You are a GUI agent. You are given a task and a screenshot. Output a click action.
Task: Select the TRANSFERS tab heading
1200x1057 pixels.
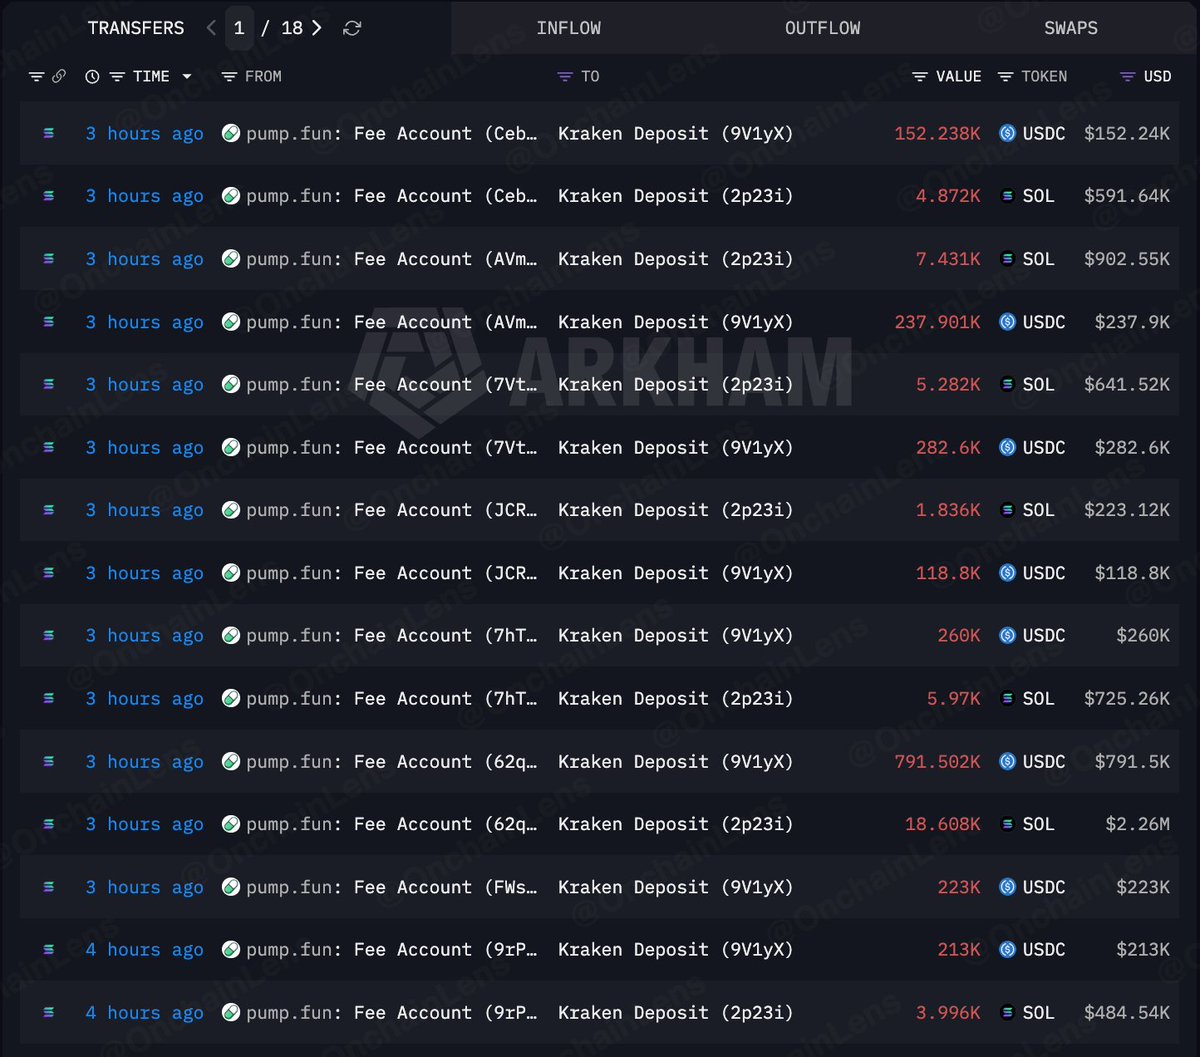(136, 28)
